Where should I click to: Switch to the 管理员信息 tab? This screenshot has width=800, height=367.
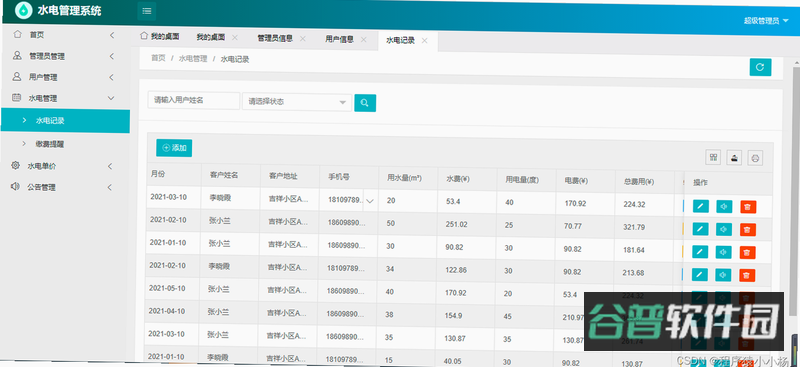pyautogui.click(x=274, y=38)
